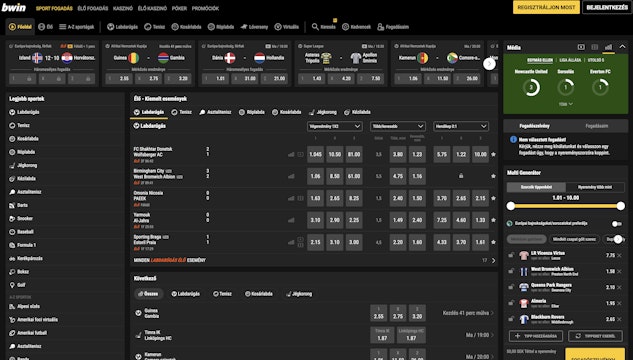Open the statistics bars icon in Média panel
Image resolution: width=633 pixels, height=360 pixels.
608,47
